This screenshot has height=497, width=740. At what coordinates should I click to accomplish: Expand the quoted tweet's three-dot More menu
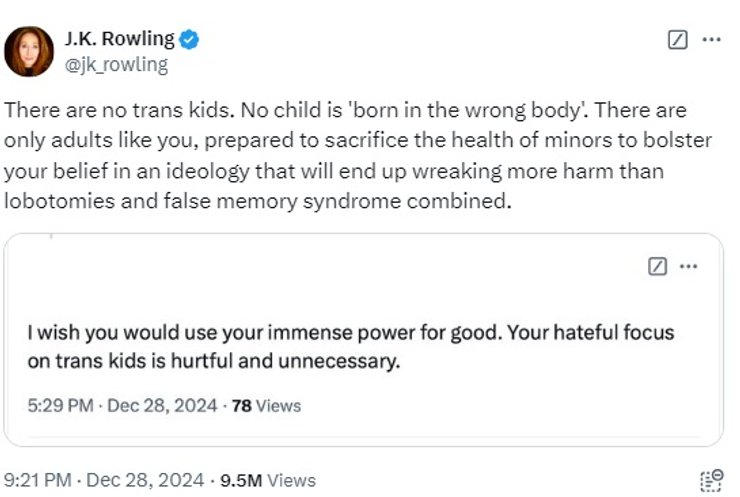click(x=688, y=266)
